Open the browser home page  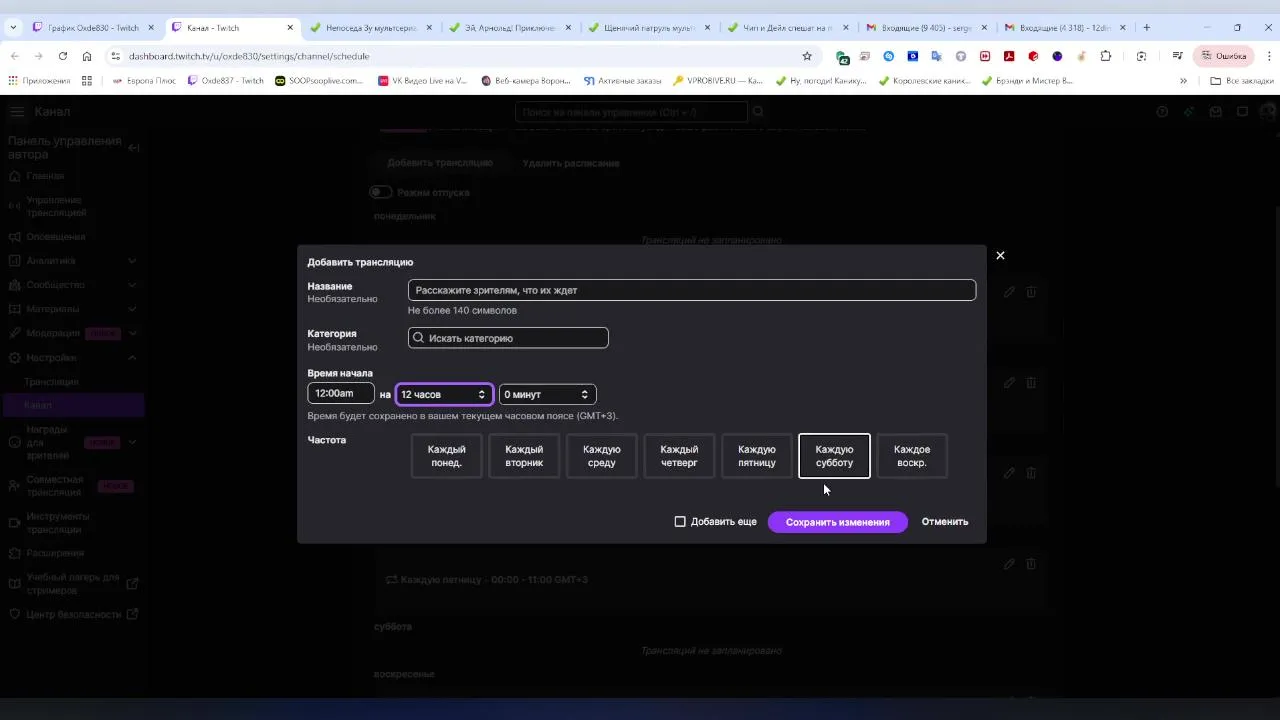pos(87,56)
